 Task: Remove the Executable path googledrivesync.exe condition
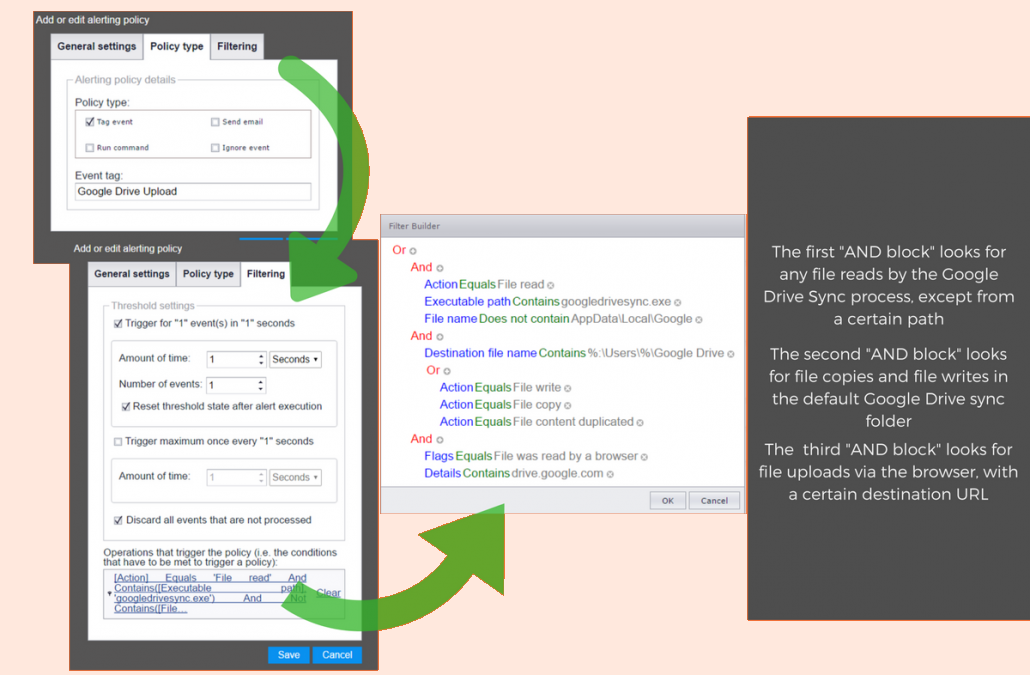click(x=677, y=303)
